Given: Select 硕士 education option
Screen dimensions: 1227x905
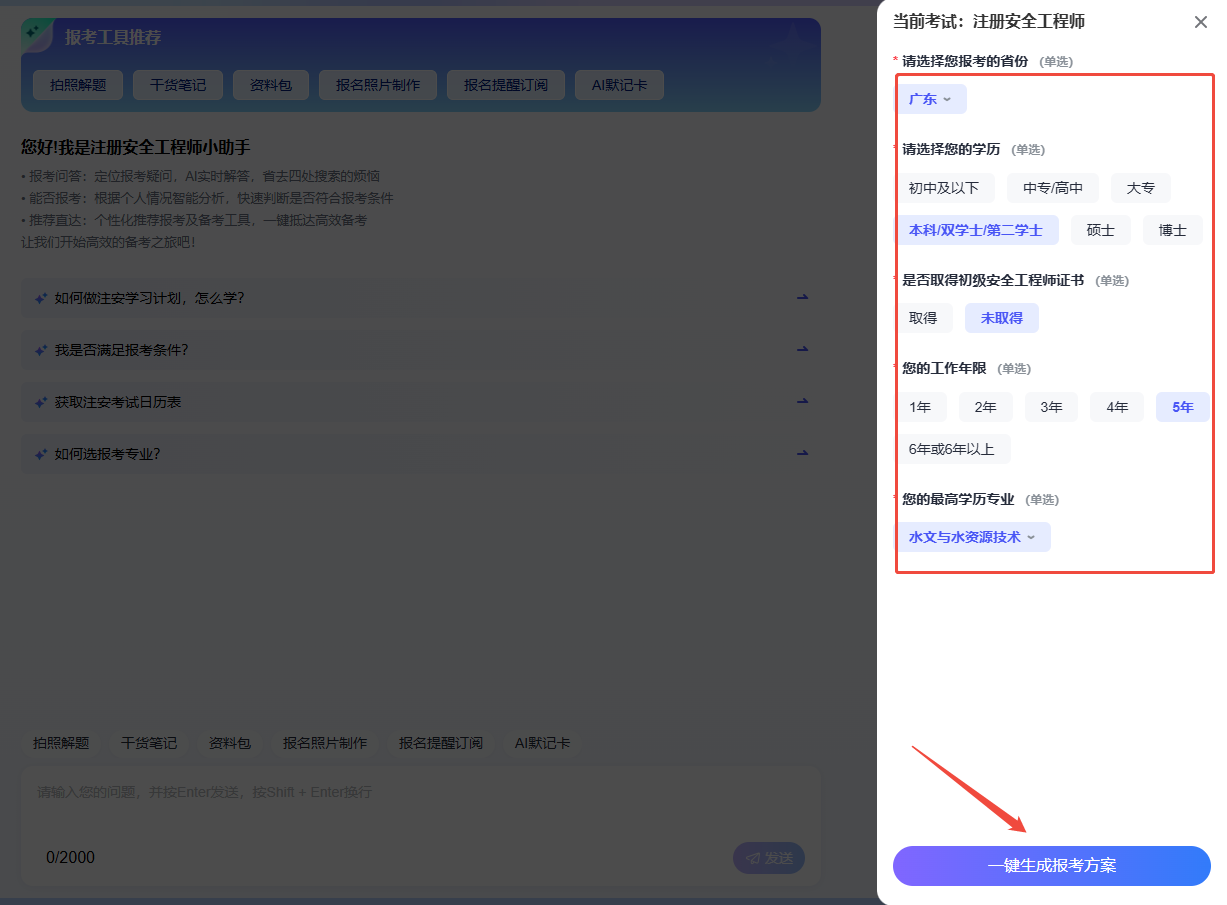Looking at the screenshot, I should pos(1100,230).
